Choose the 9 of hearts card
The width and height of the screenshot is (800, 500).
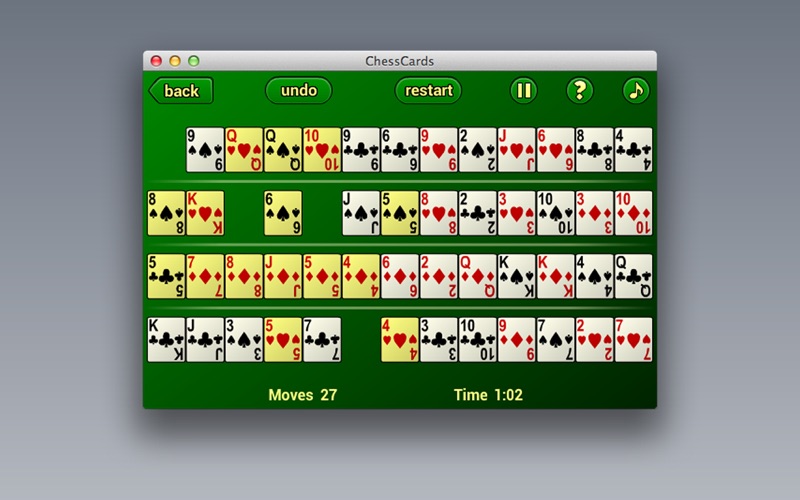point(439,149)
